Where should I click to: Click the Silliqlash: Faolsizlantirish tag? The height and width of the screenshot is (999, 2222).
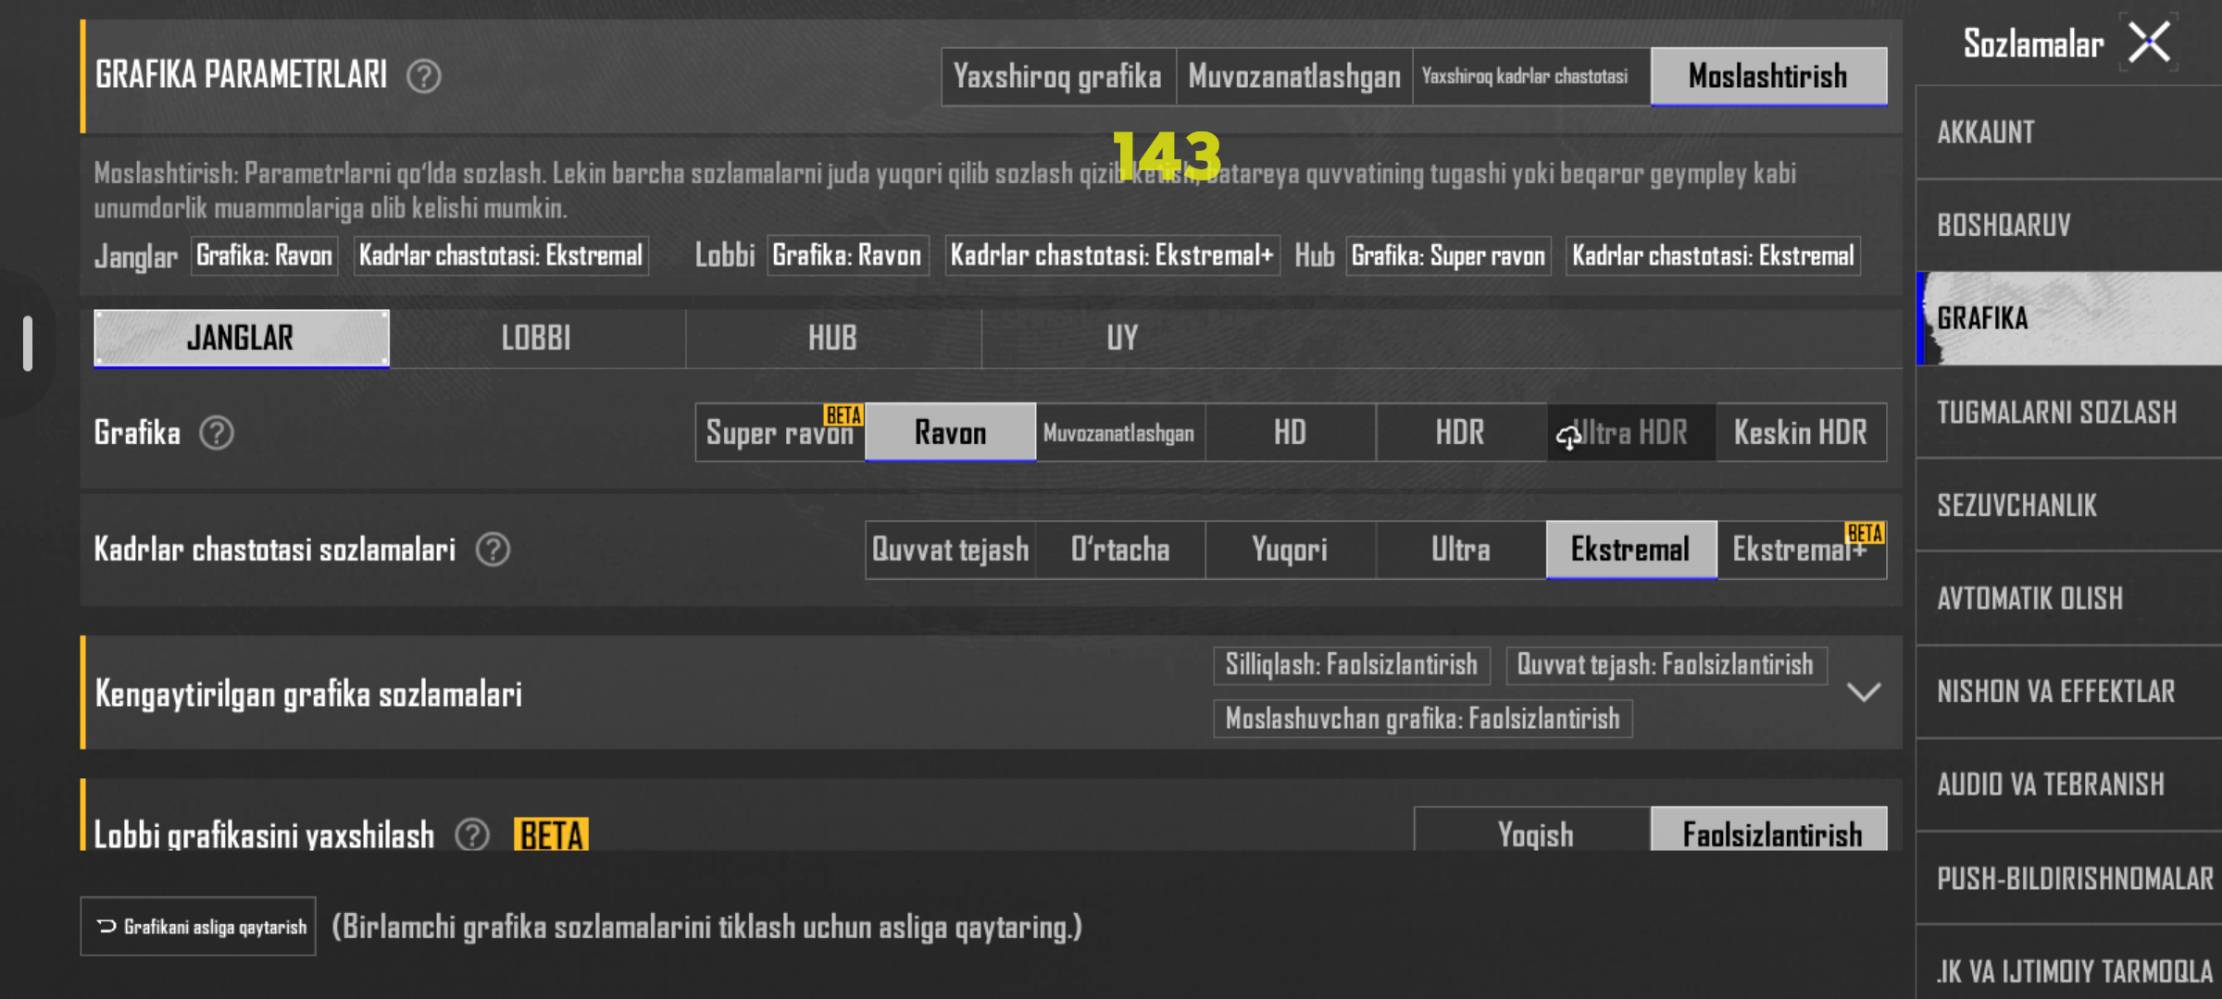pos(1352,665)
